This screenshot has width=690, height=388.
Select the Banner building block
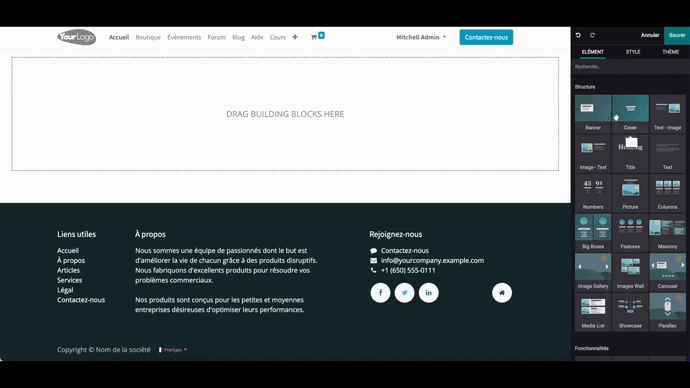click(x=593, y=113)
